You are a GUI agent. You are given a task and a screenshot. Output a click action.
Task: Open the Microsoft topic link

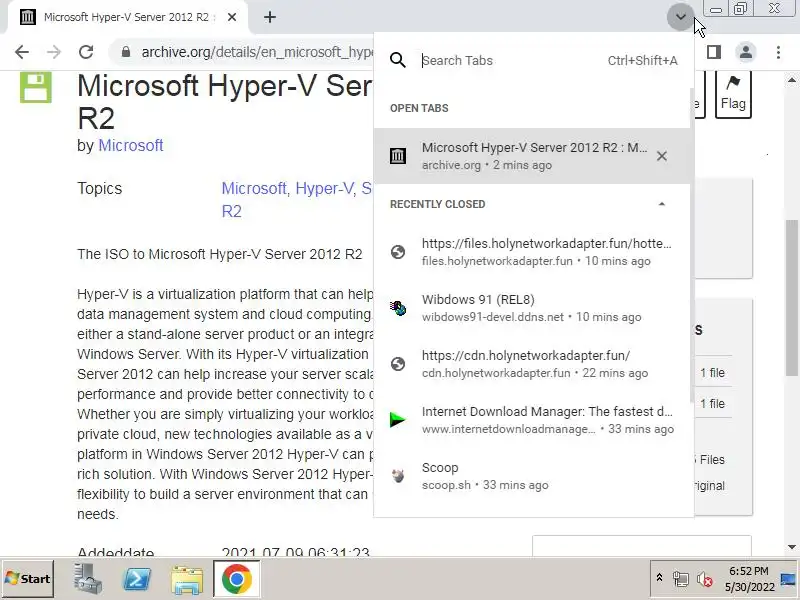[x=254, y=189]
